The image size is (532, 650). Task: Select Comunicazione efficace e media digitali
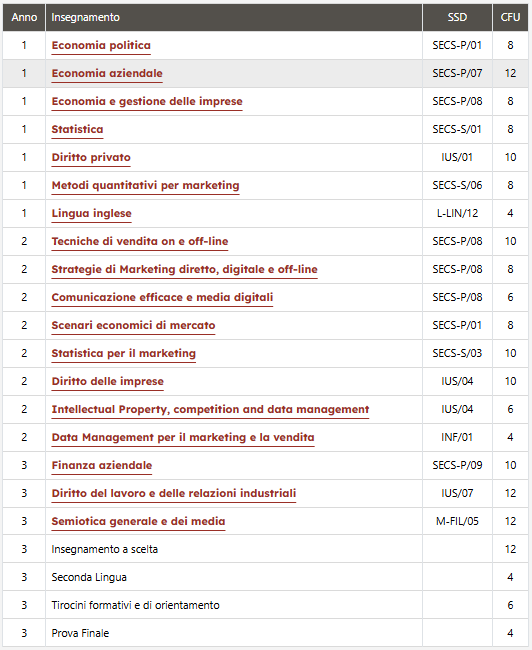[162, 297]
